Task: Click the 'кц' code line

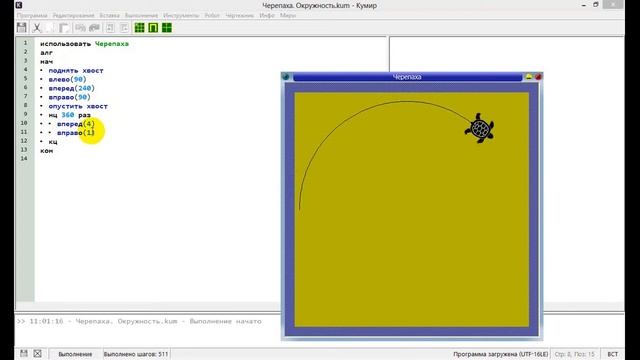Action: coord(53,142)
